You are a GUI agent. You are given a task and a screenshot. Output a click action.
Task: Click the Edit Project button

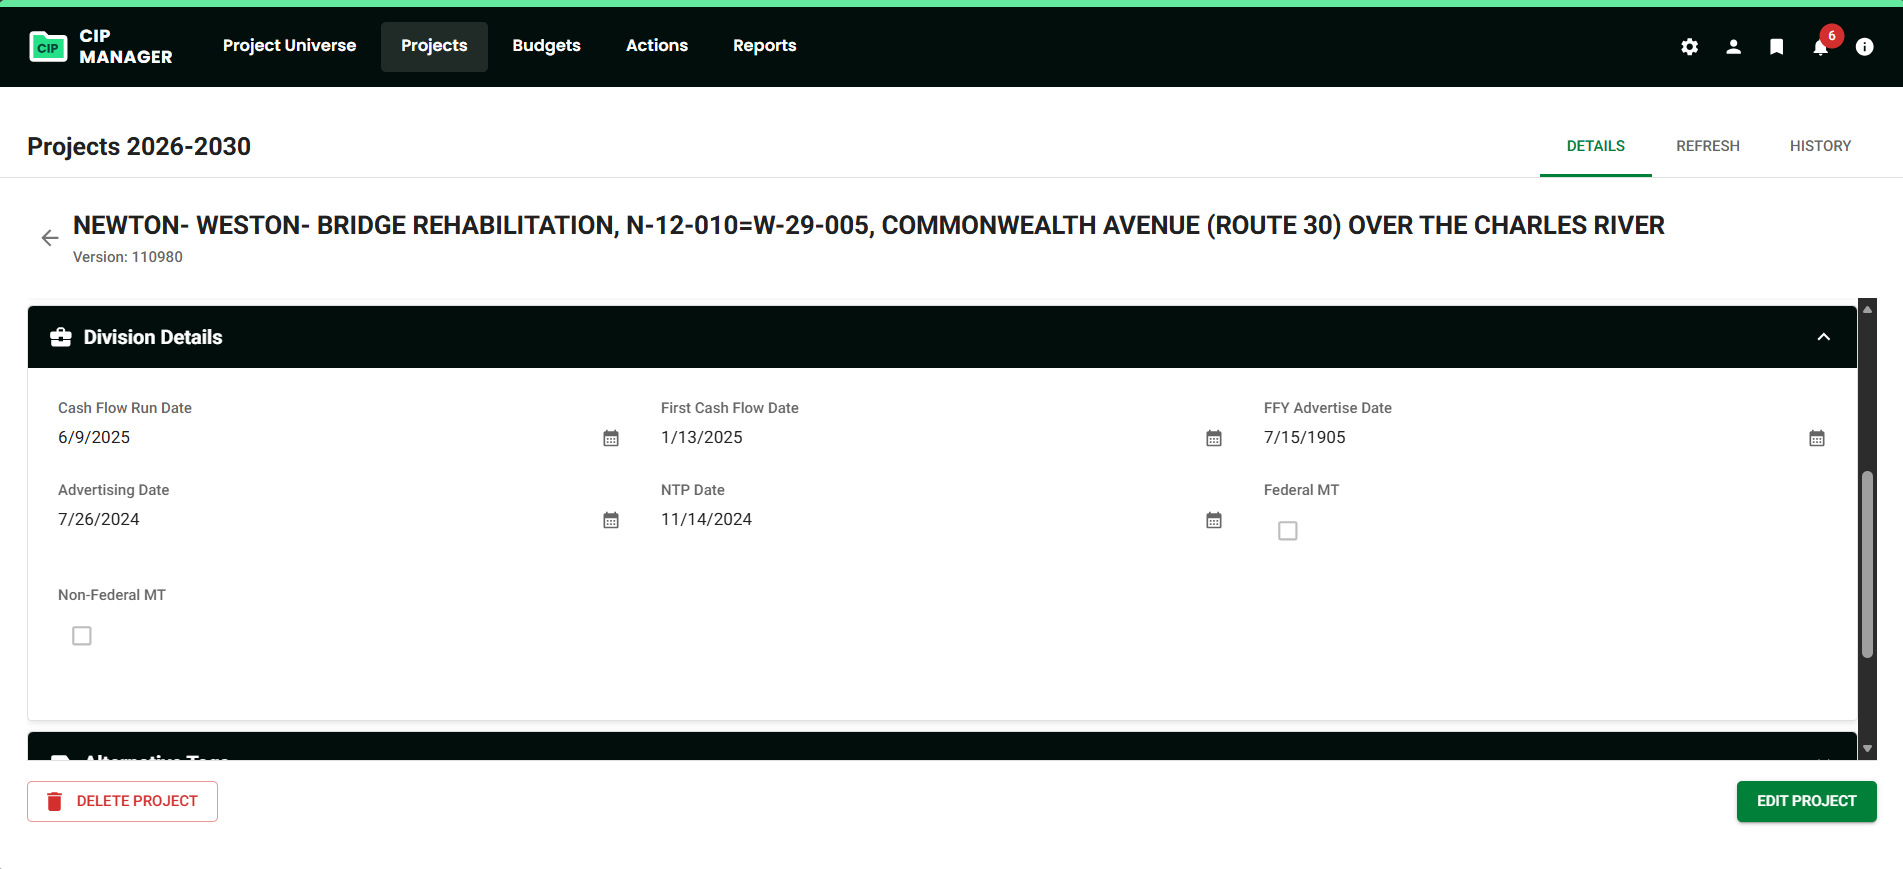point(1806,801)
